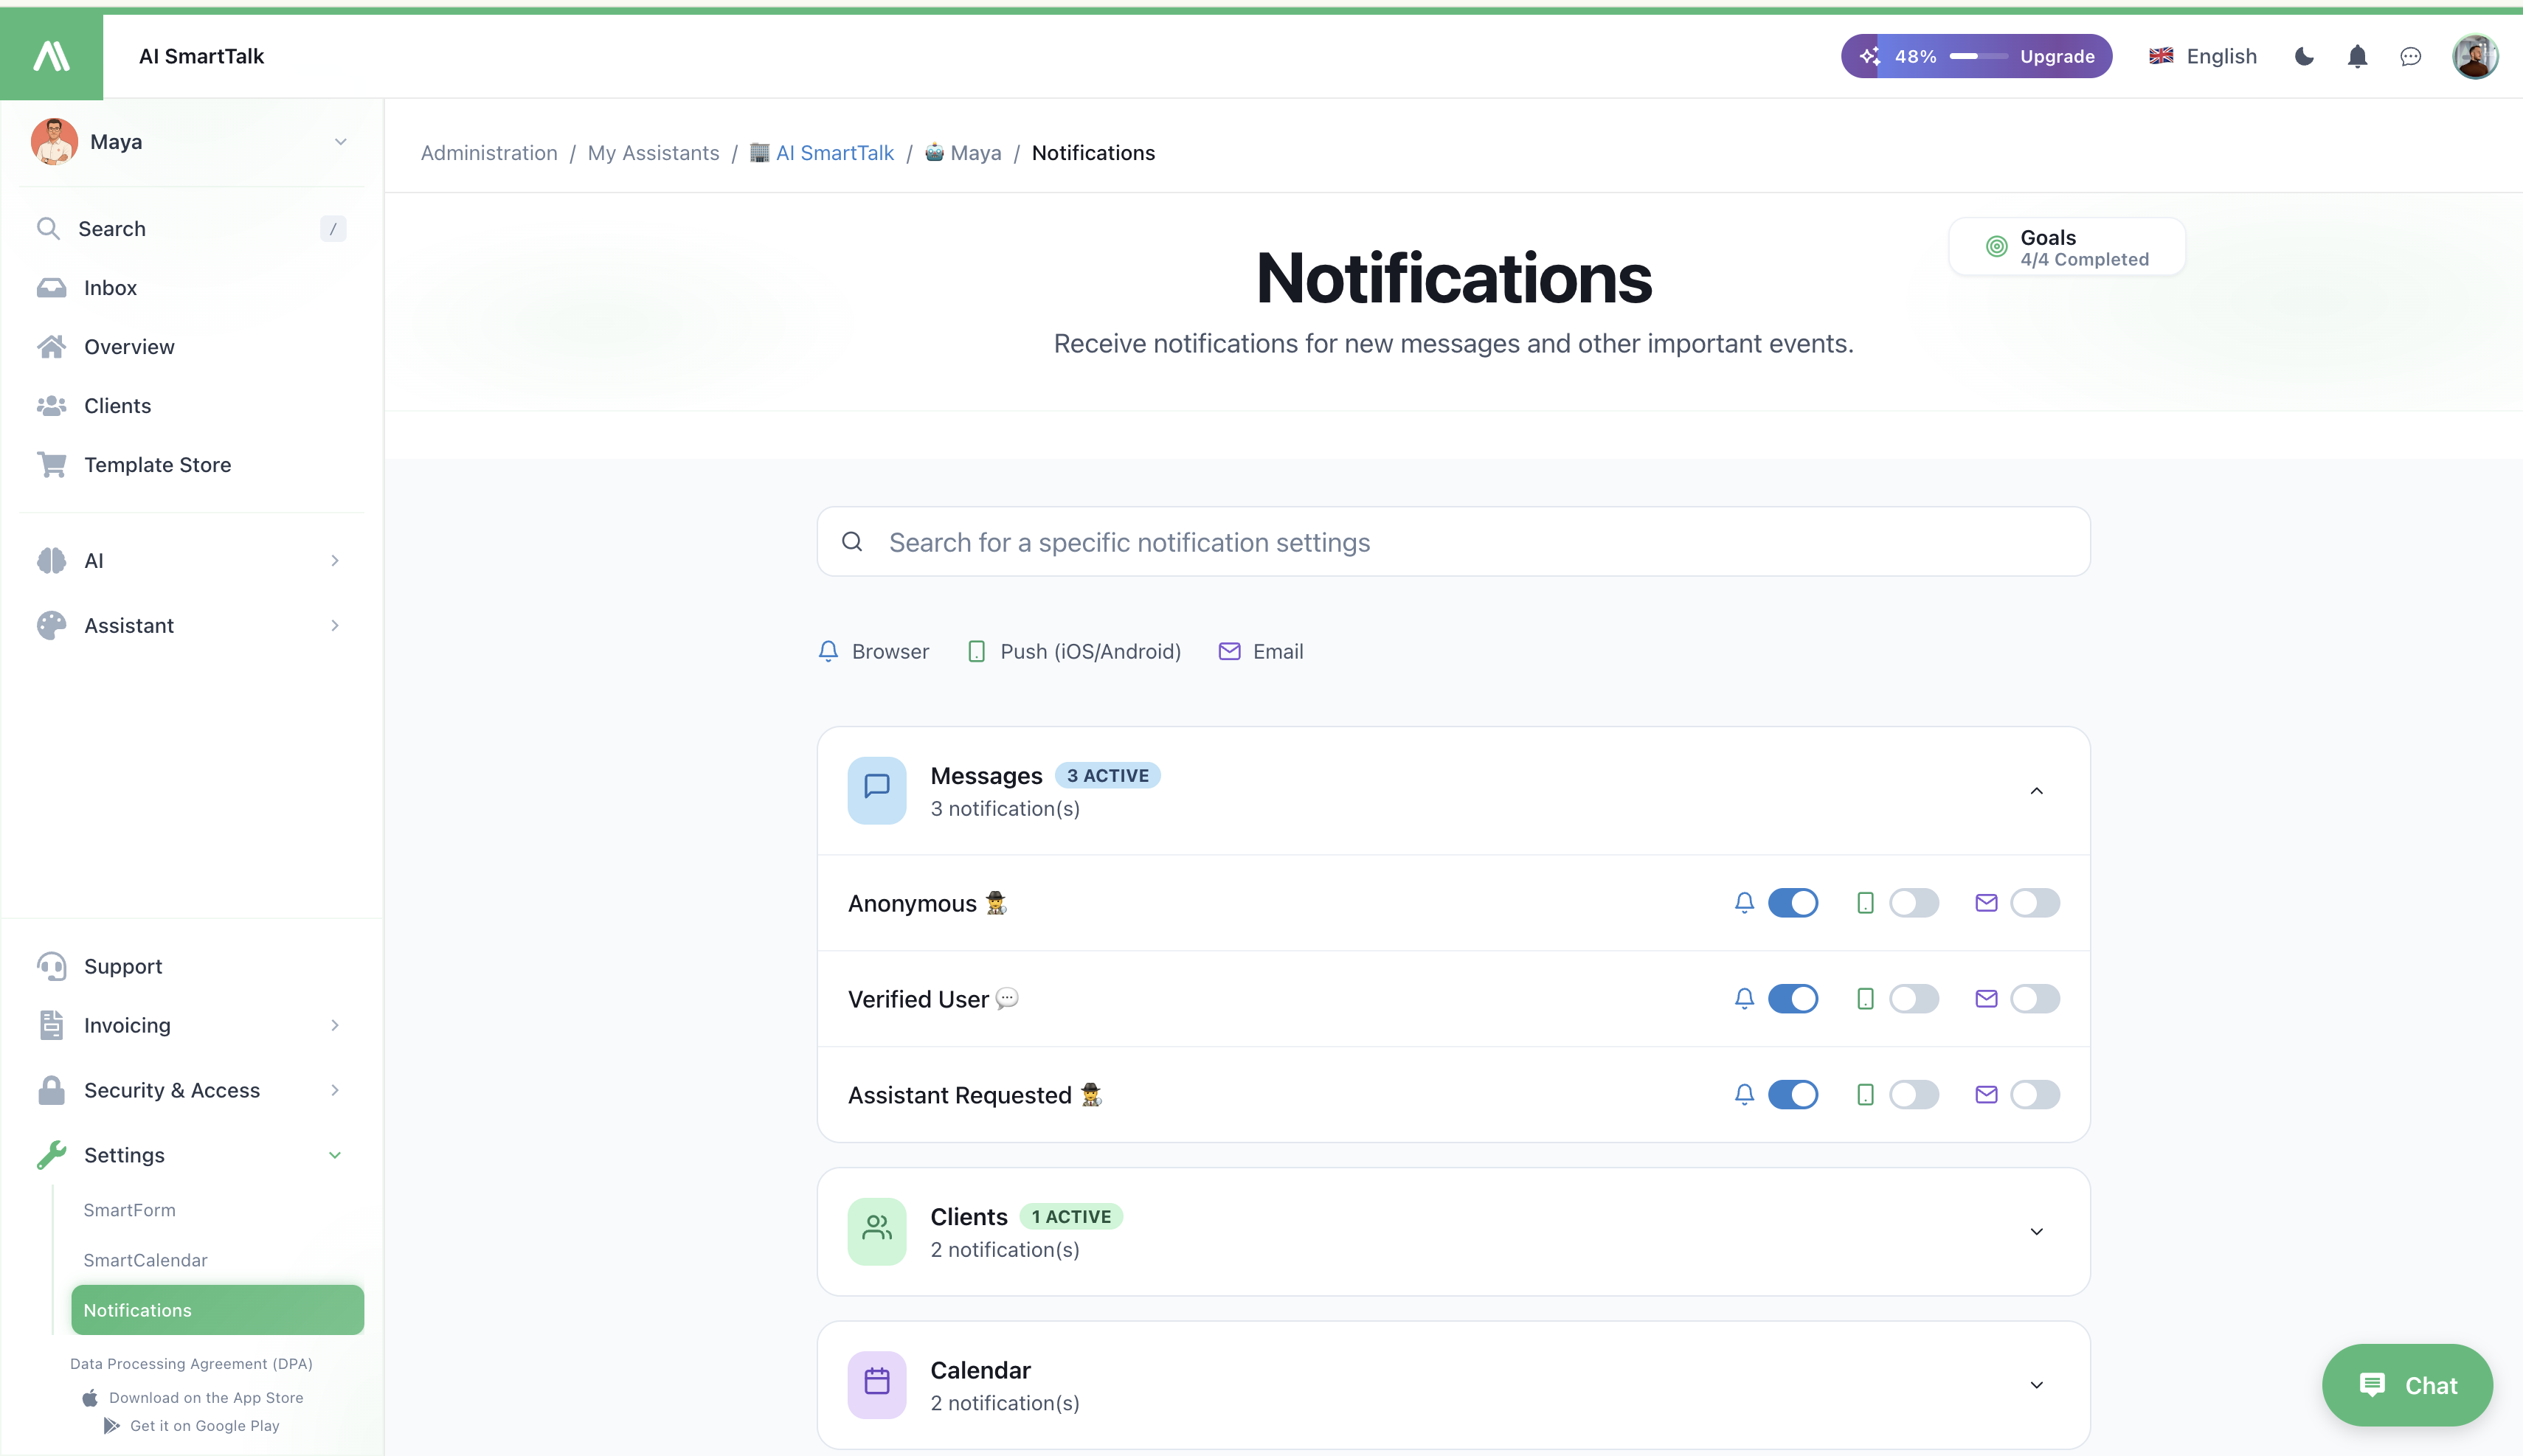This screenshot has height=1456, width=2523.
Task: Click the sparkle icon in the usage badge
Action: tap(1869, 56)
